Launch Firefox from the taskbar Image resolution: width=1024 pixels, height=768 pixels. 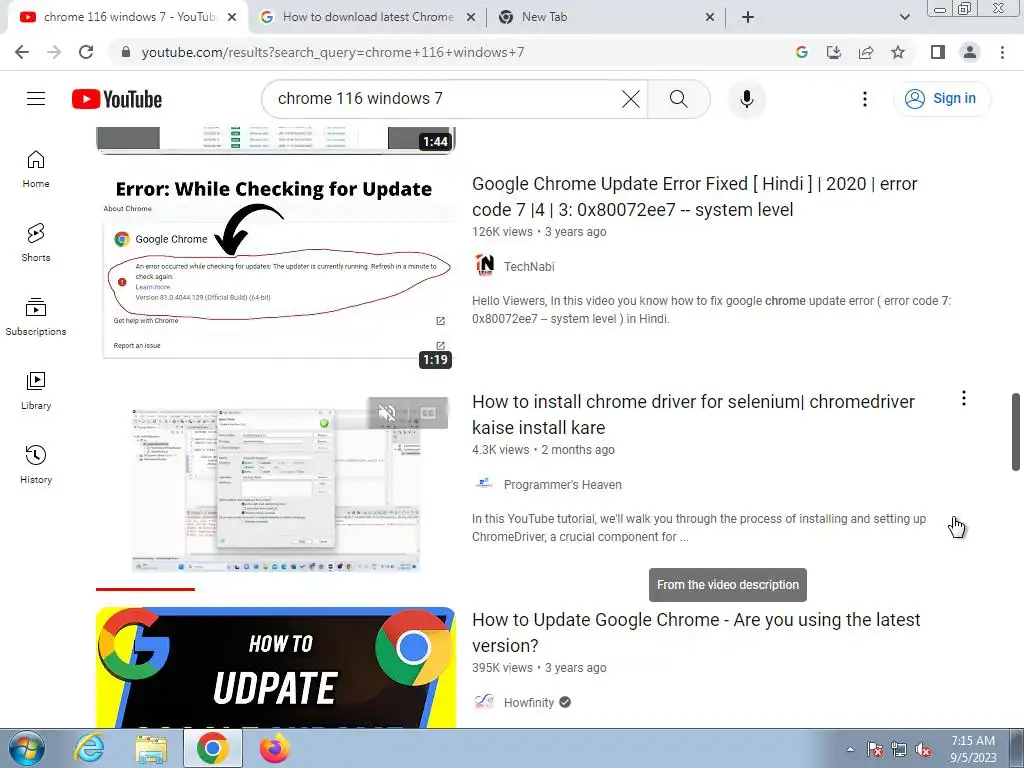coord(274,749)
